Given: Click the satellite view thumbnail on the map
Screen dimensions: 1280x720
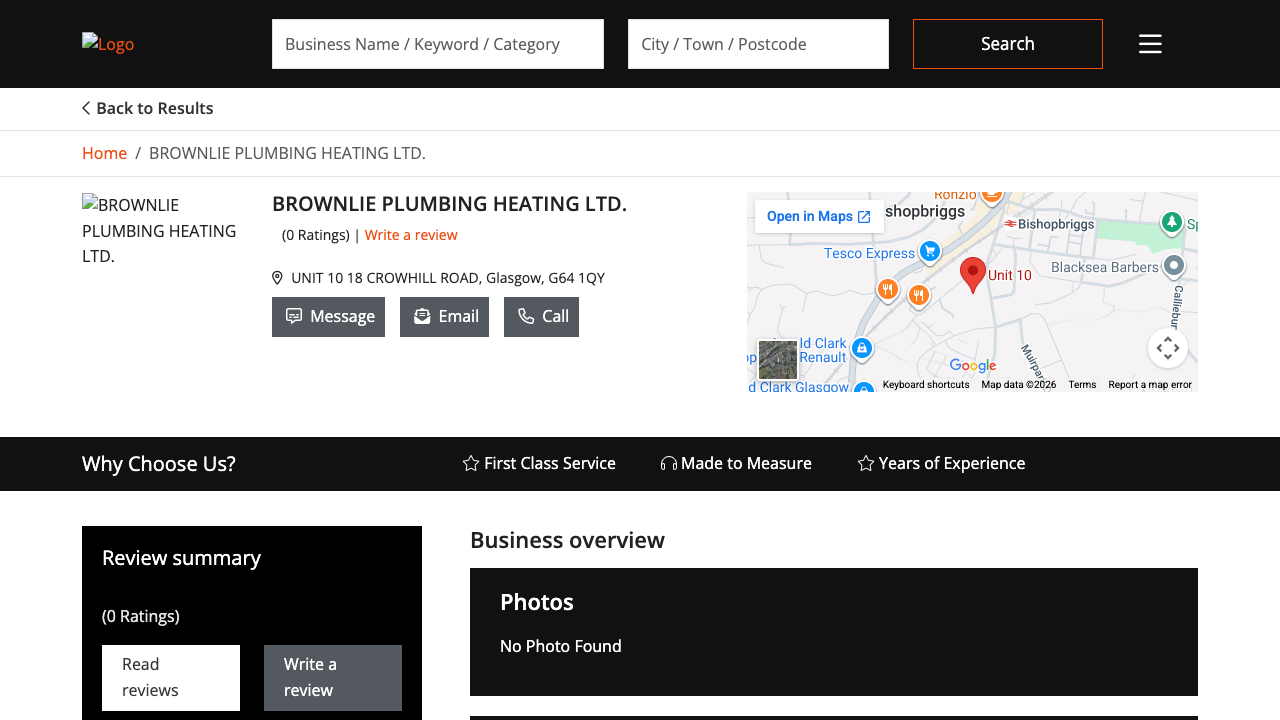Looking at the screenshot, I should click(x=778, y=359).
